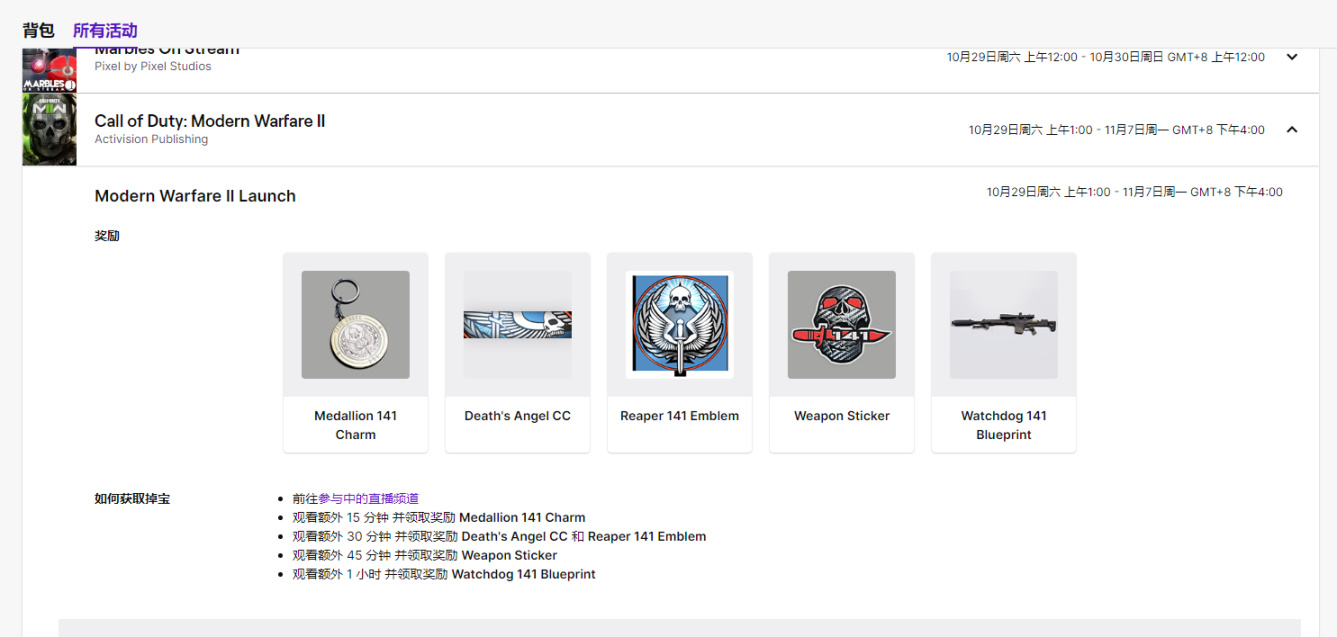Click the 观看额外 1 小时 Watchdog instruction line
Image resolution: width=1337 pixels, height=637 pixels.
point(444,575)
